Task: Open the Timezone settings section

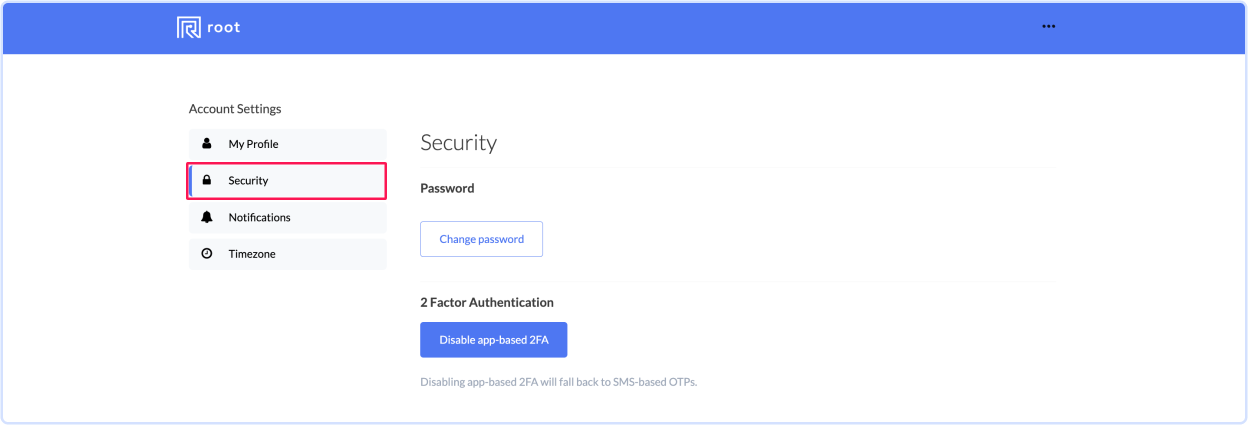Action: (287, 254)
